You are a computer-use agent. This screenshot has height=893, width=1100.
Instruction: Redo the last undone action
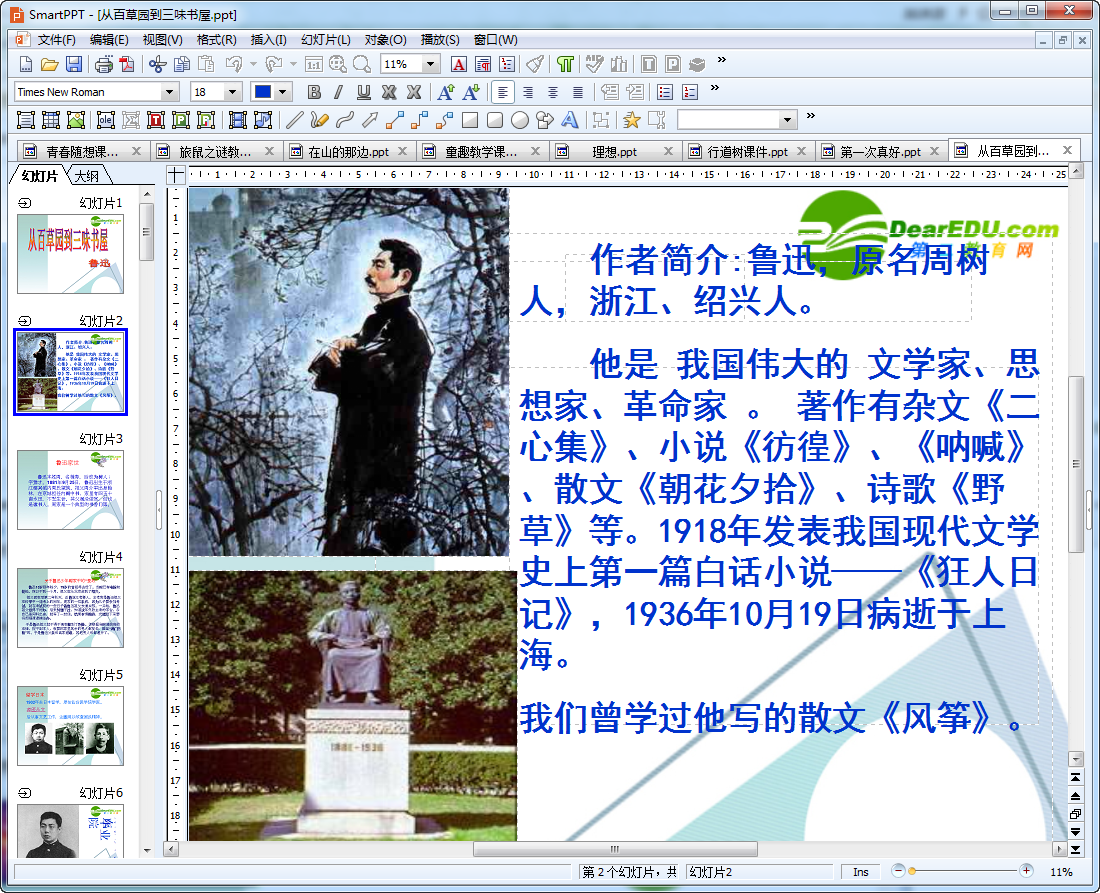[x=274, y=65]
